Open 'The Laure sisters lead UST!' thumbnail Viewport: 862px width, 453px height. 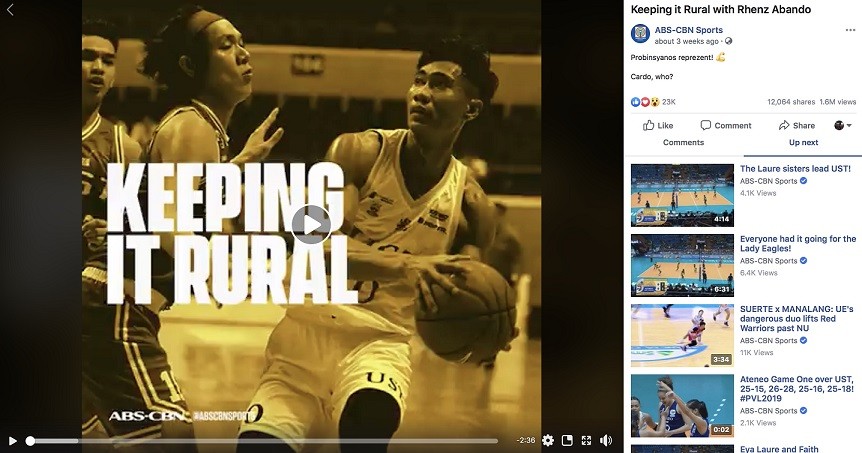pyautogui.click(x=682, y=195)
